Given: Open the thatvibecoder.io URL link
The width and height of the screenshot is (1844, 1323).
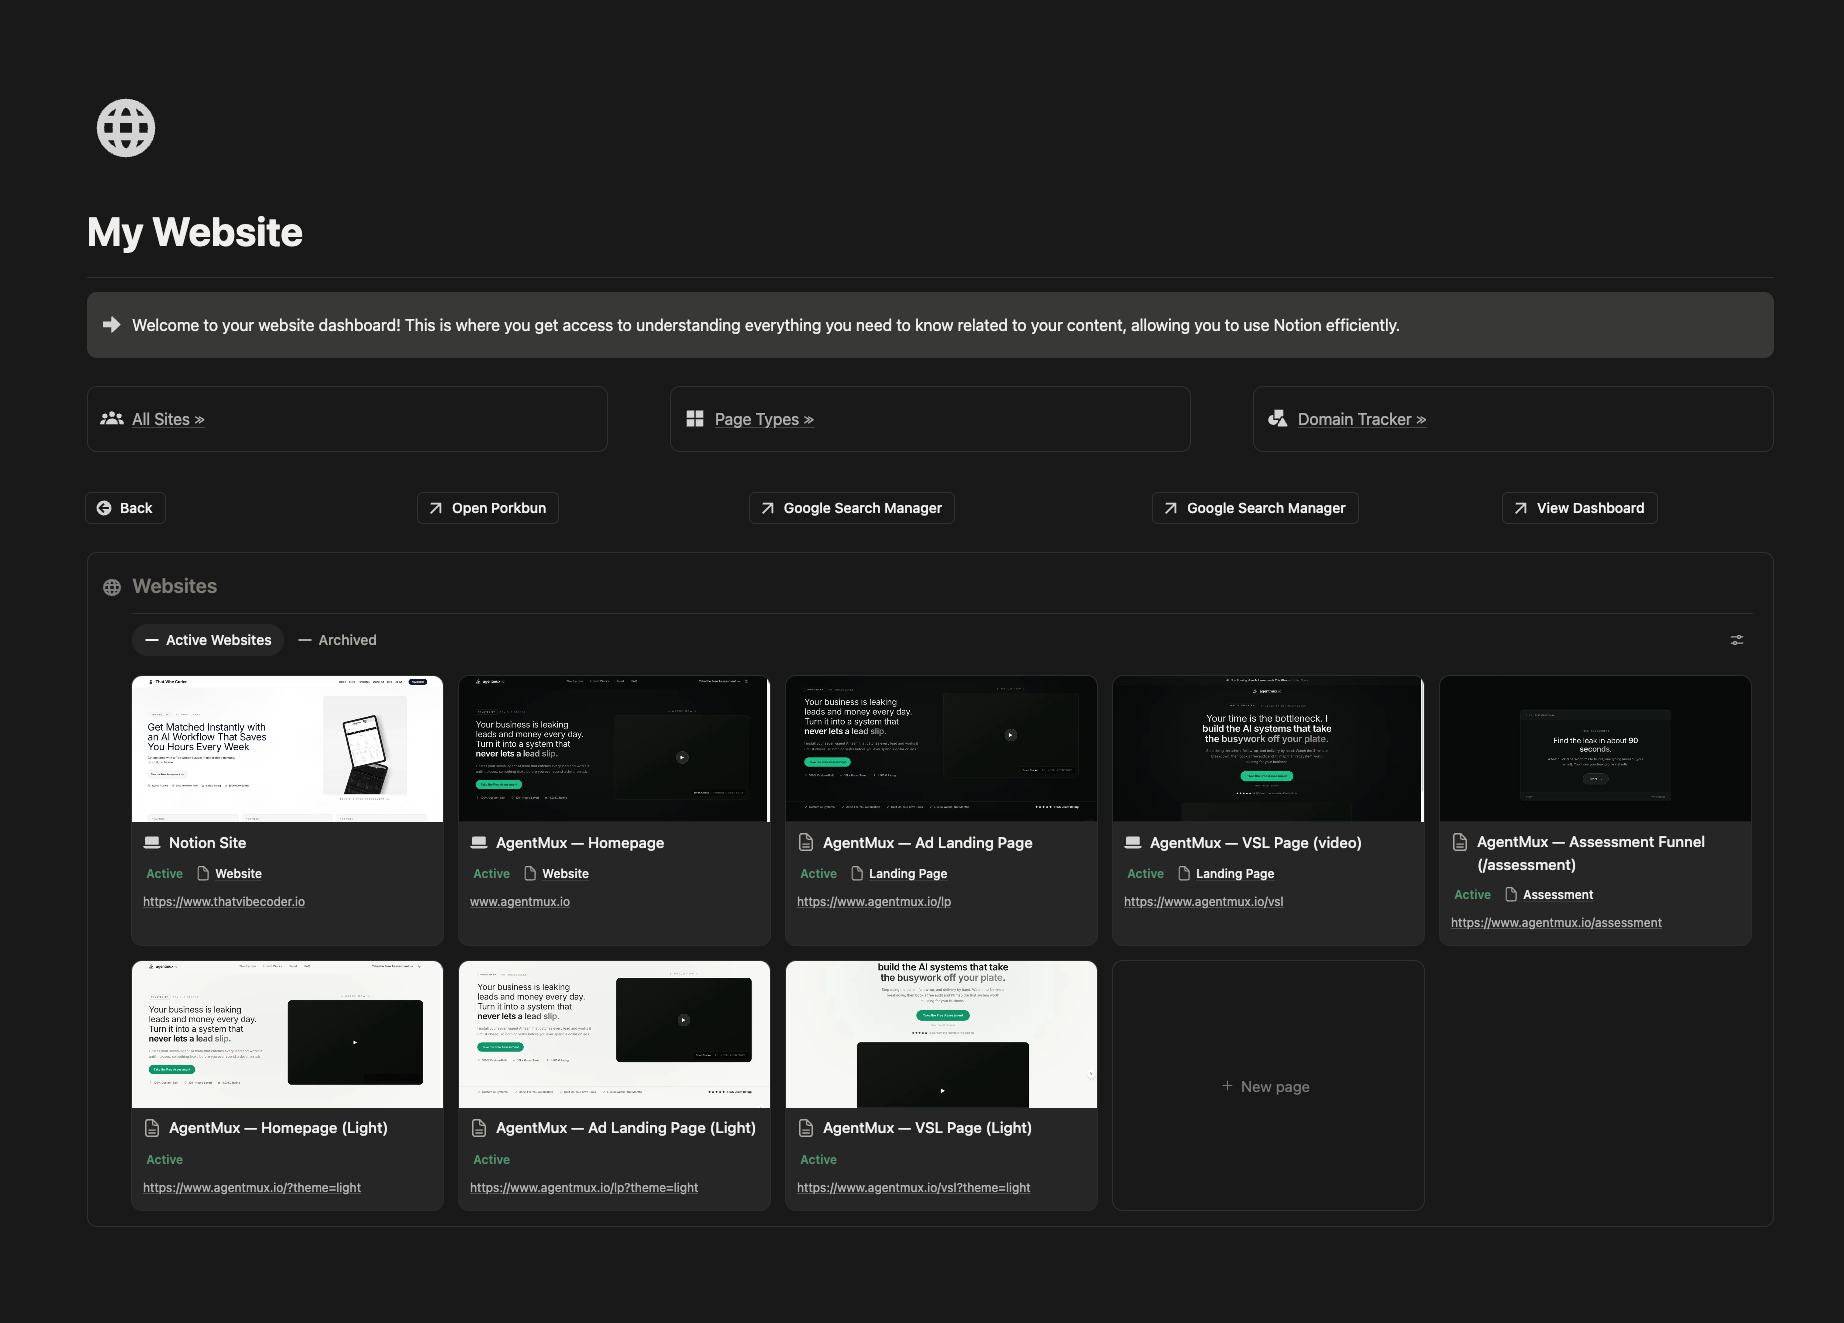Looking at the screenshot, I should click(x=224, y=901).
